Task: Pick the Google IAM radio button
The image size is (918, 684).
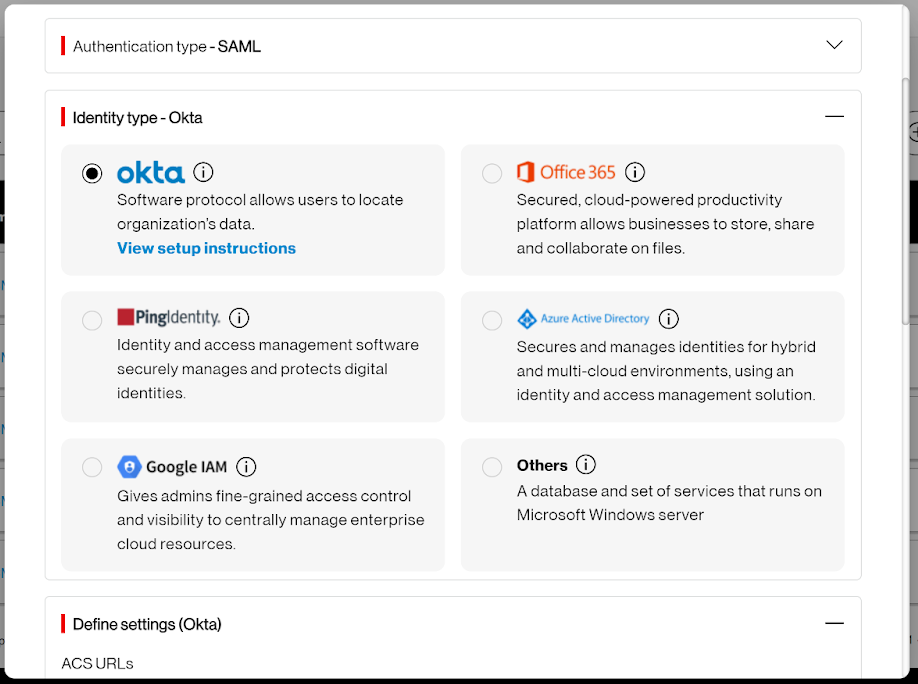Action: point(92,467)
